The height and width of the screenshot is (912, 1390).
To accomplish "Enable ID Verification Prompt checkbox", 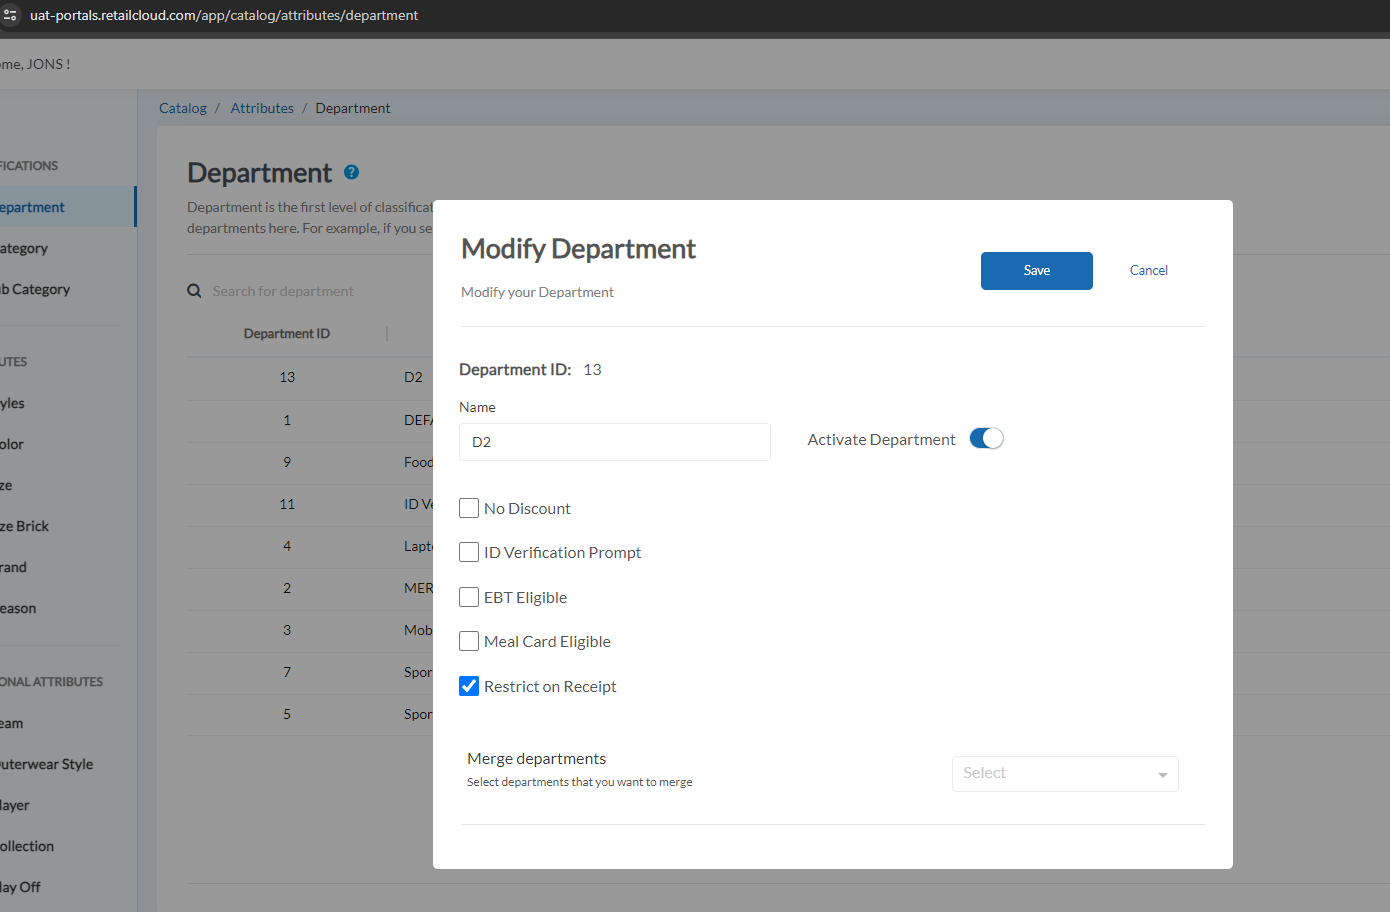I will (469, 552).
